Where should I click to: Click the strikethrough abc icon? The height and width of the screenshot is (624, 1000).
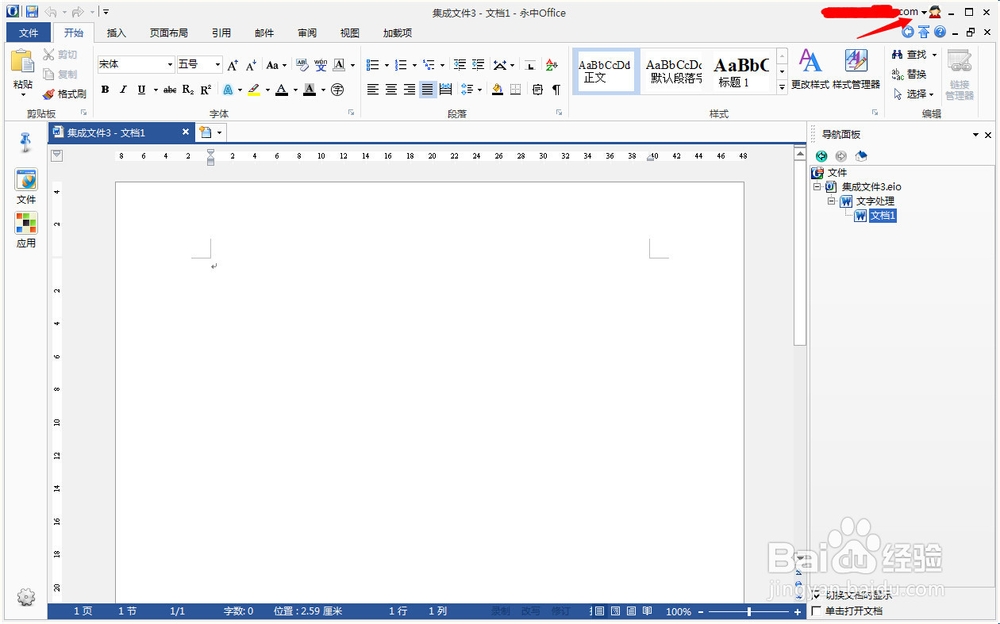tap(170, 90)
